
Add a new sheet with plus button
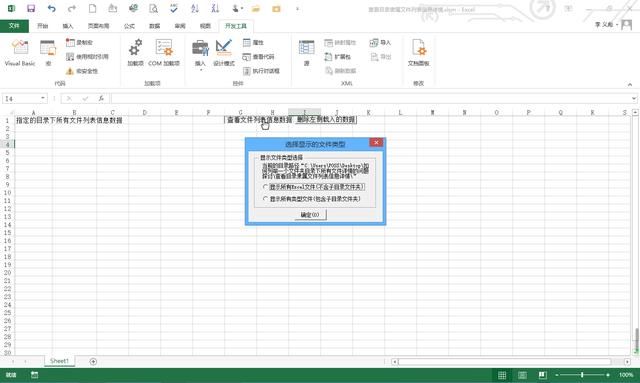coord(93,361)
